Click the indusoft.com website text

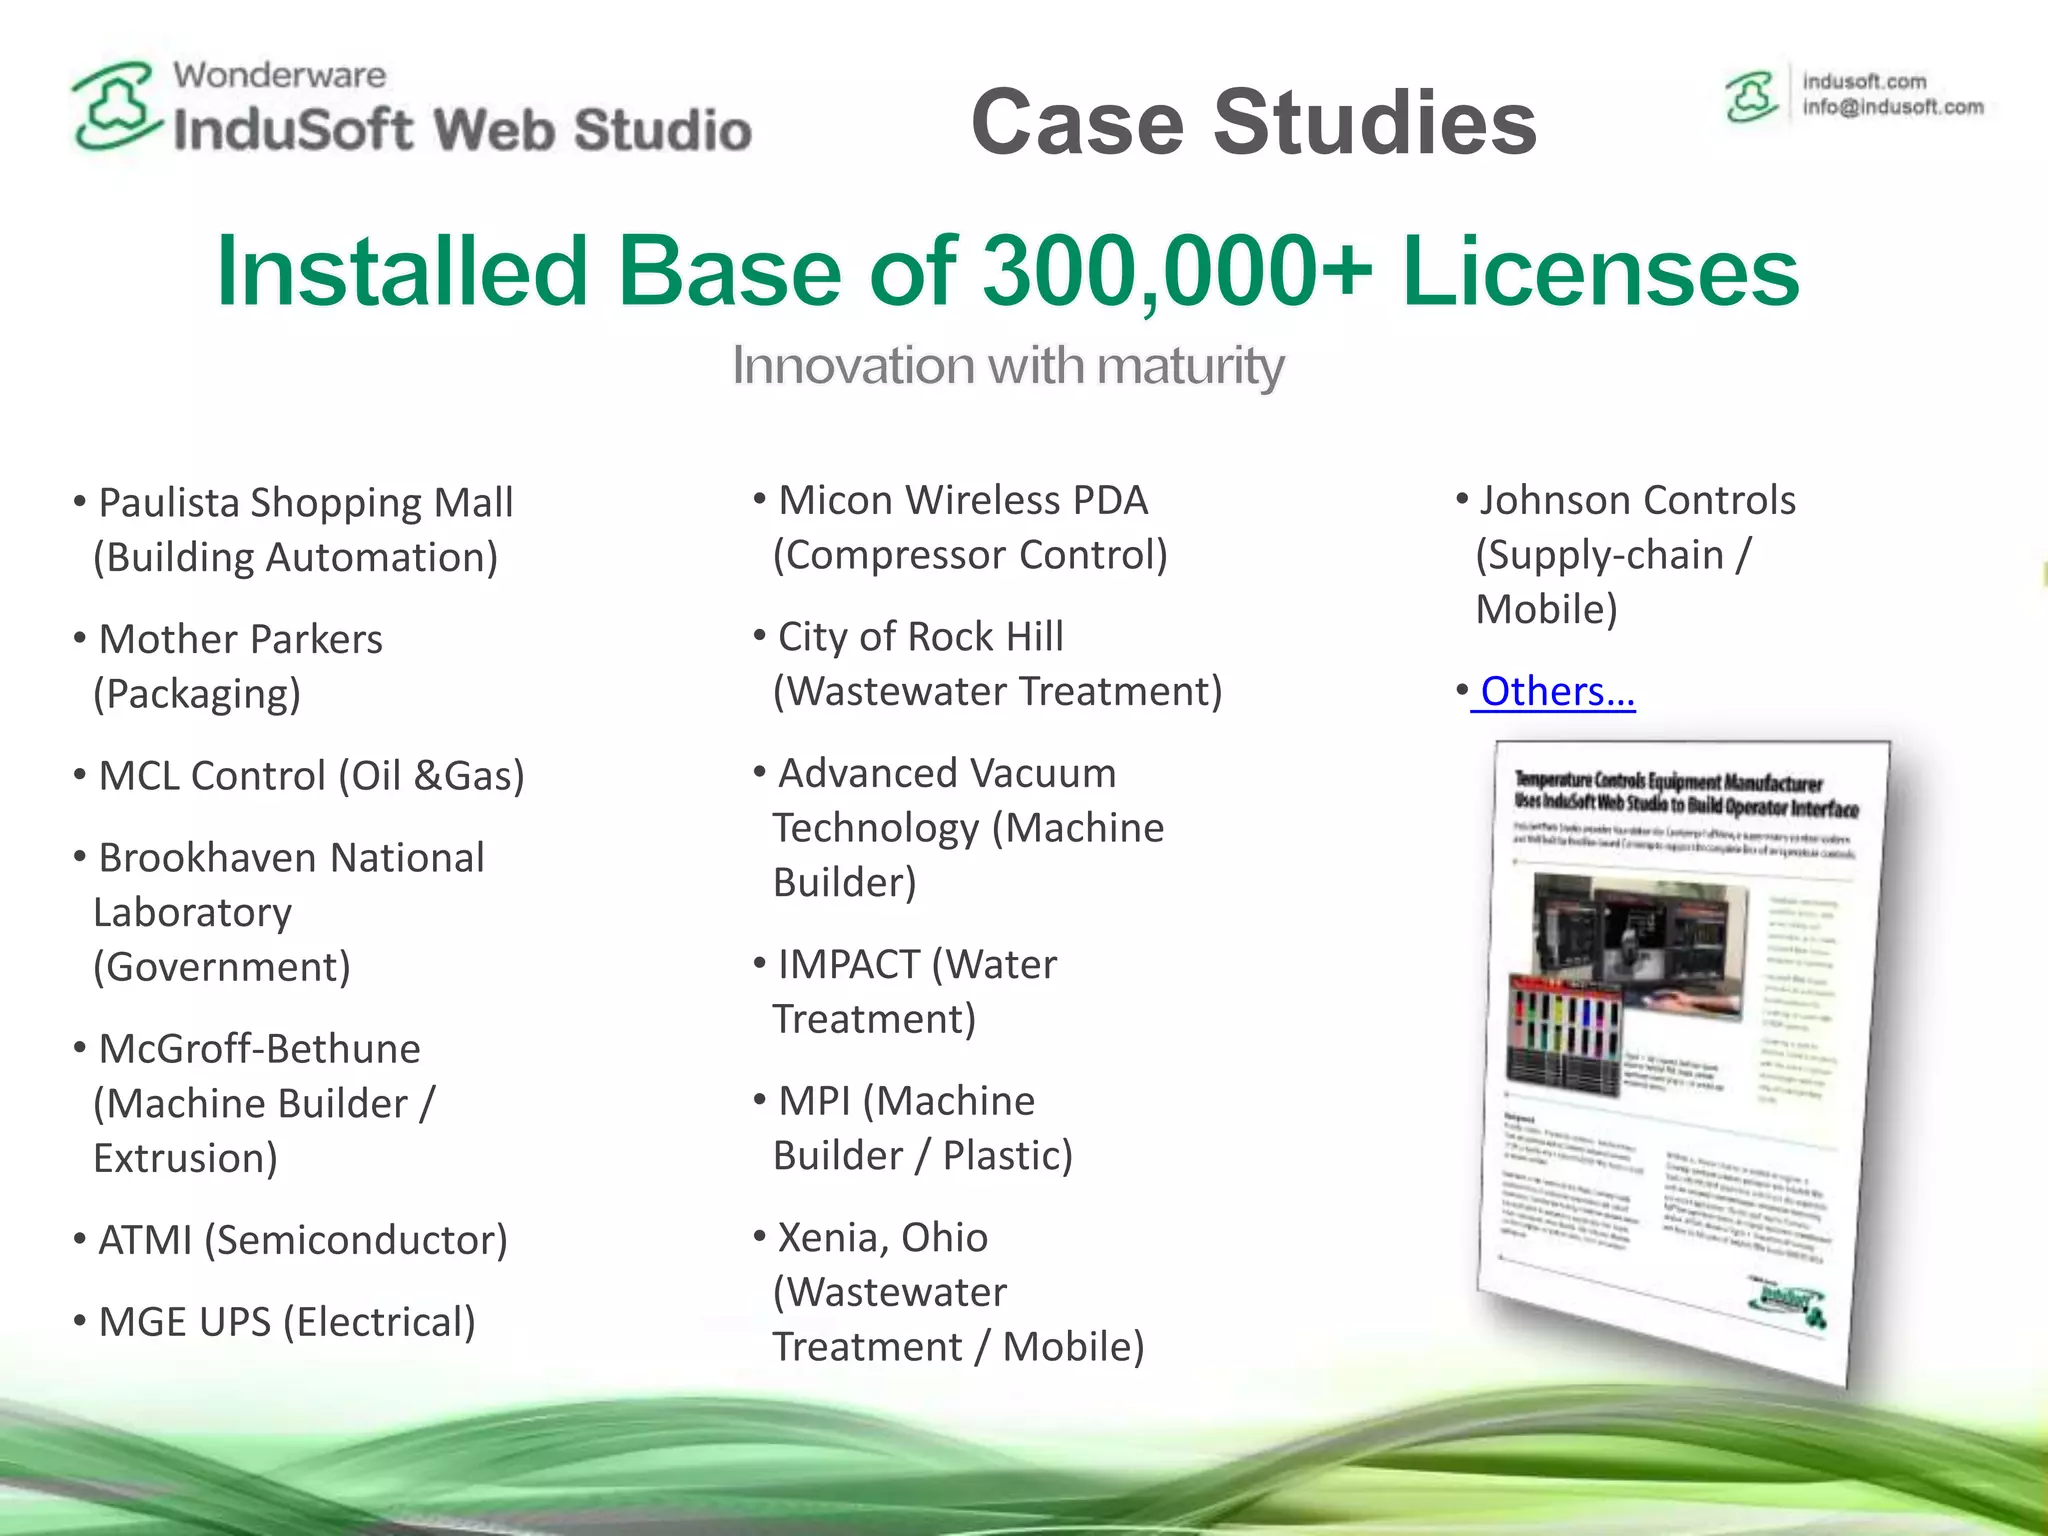(x=1864, y=81)
